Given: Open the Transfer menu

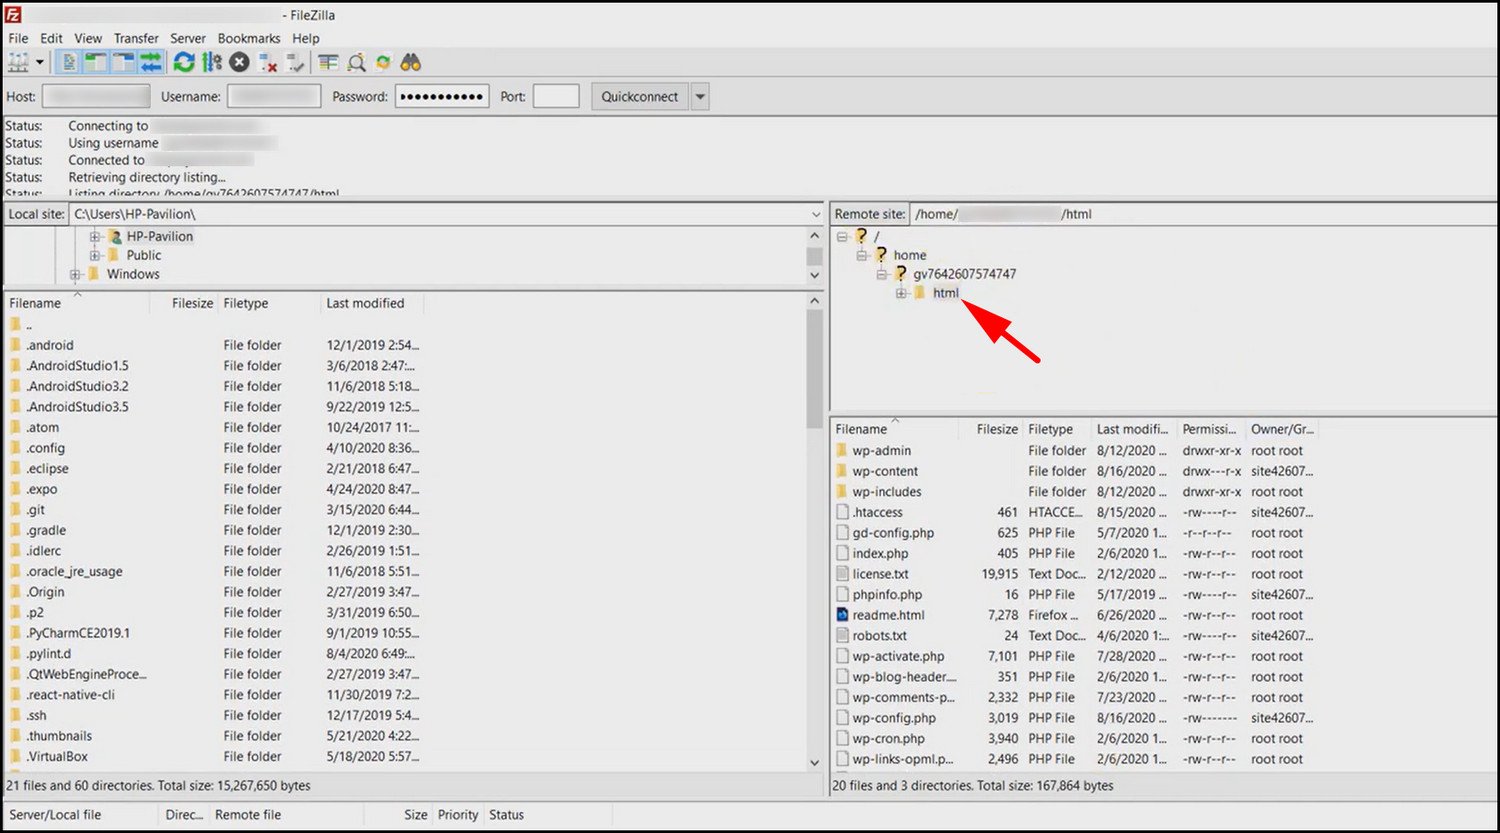Looking at the screenshot, I should pos(136,38).
